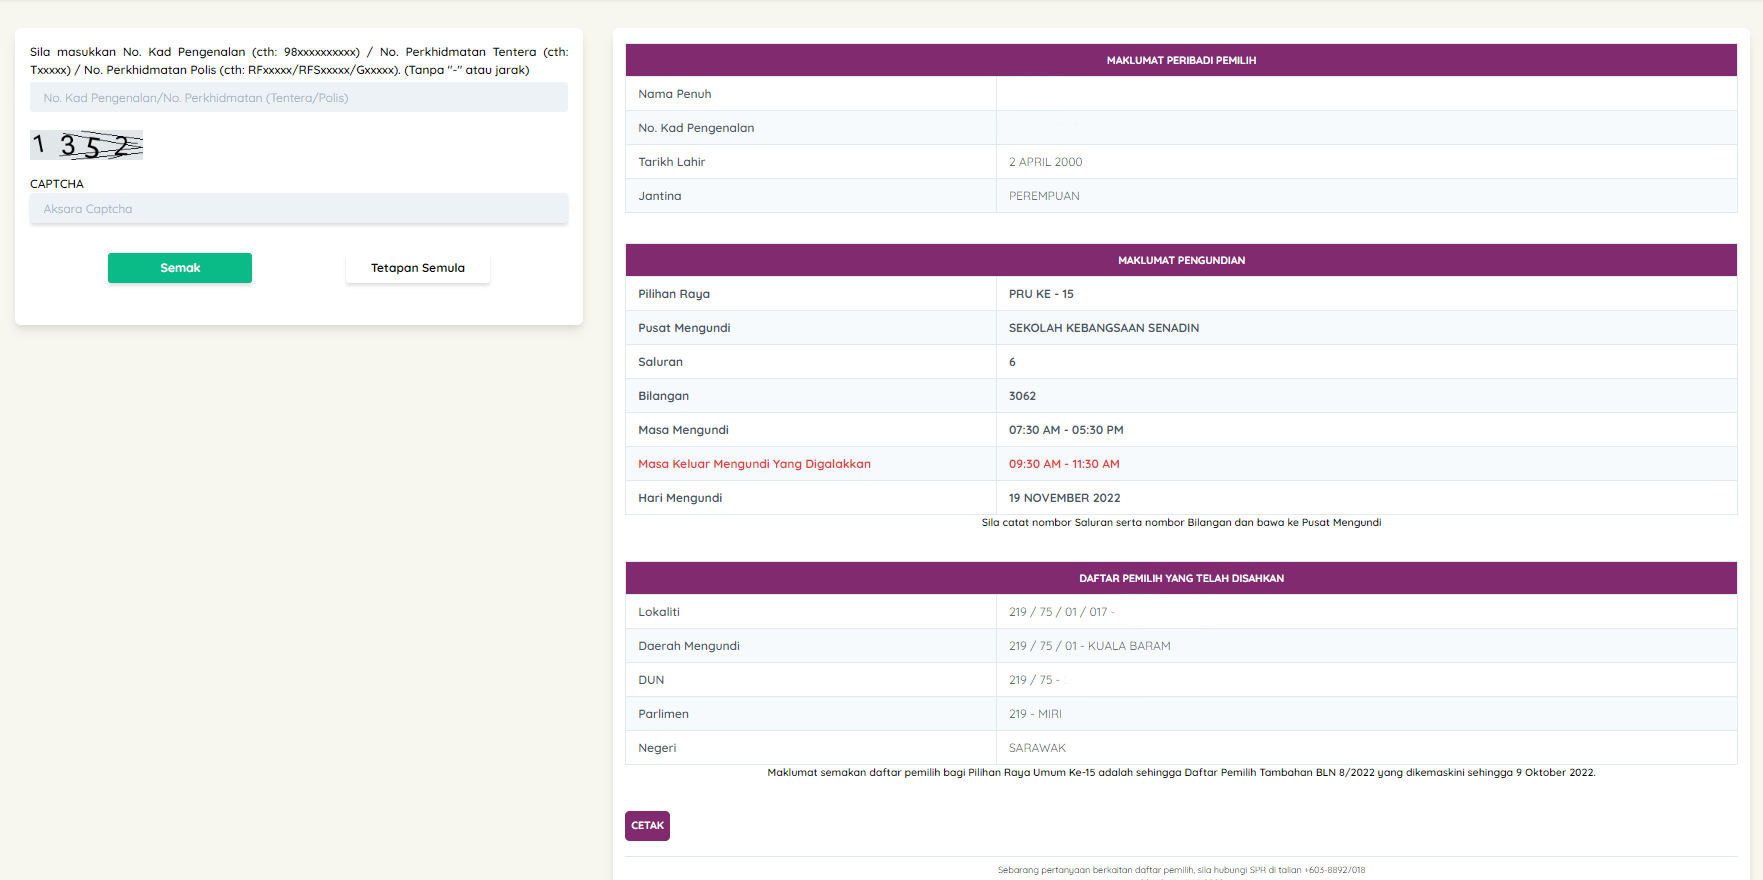Viewport: 1763px width, 880px height.
Task: Click the 2 April 2000 birth date
Action: tap(1045, 162)
